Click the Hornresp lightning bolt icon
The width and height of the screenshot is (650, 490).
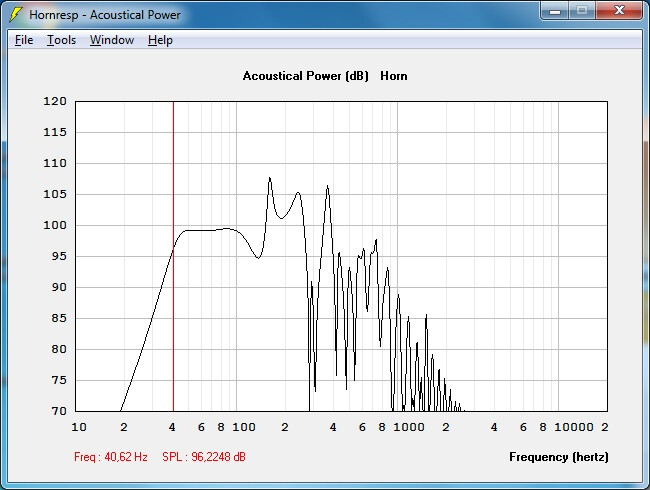tap(15, 15)
